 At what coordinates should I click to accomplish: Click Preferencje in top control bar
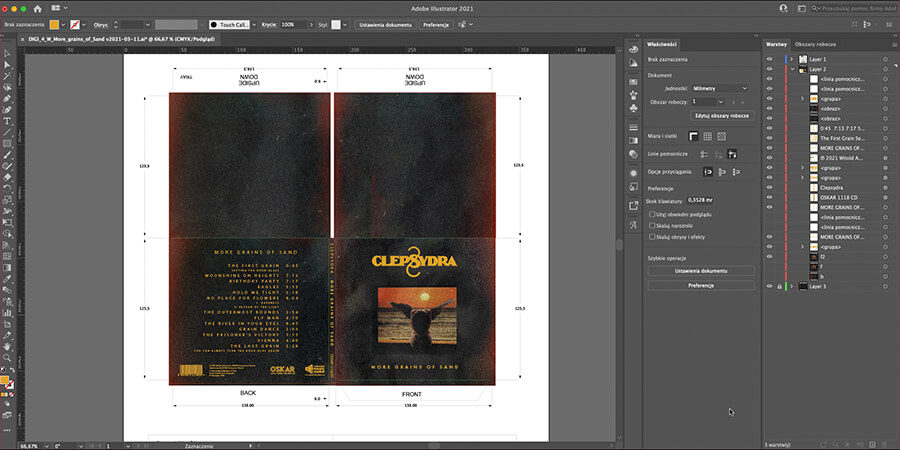436,25
